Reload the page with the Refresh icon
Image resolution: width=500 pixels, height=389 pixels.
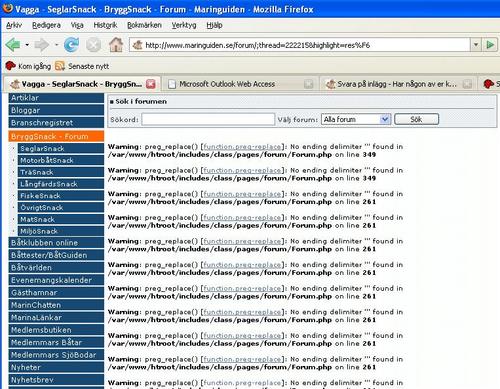point(71,45)
